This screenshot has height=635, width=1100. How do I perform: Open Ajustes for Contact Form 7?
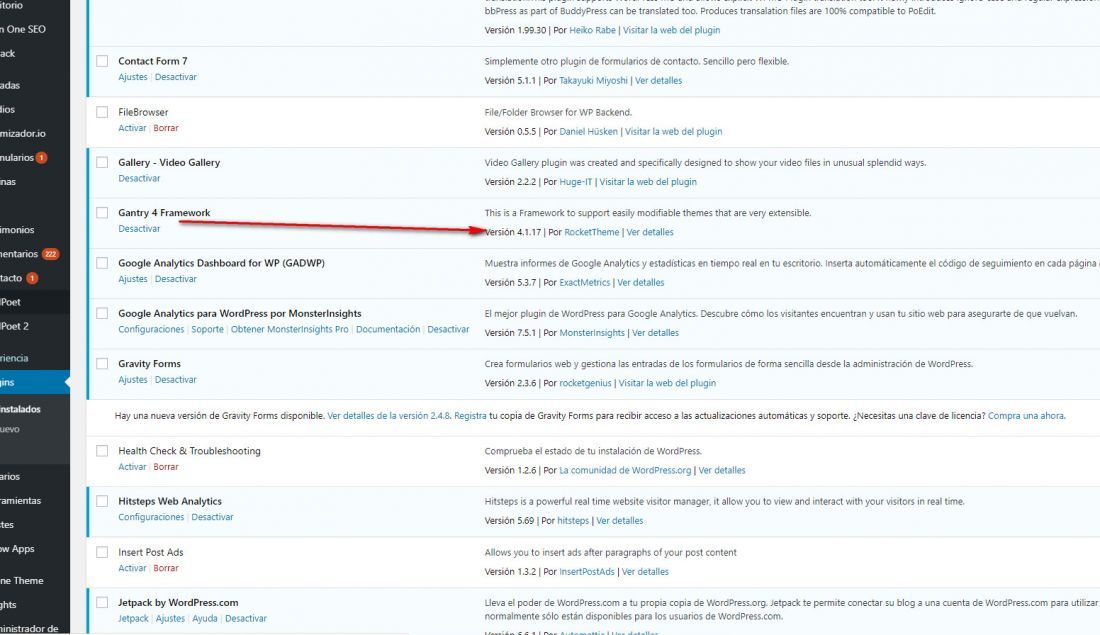pos(133,77)
